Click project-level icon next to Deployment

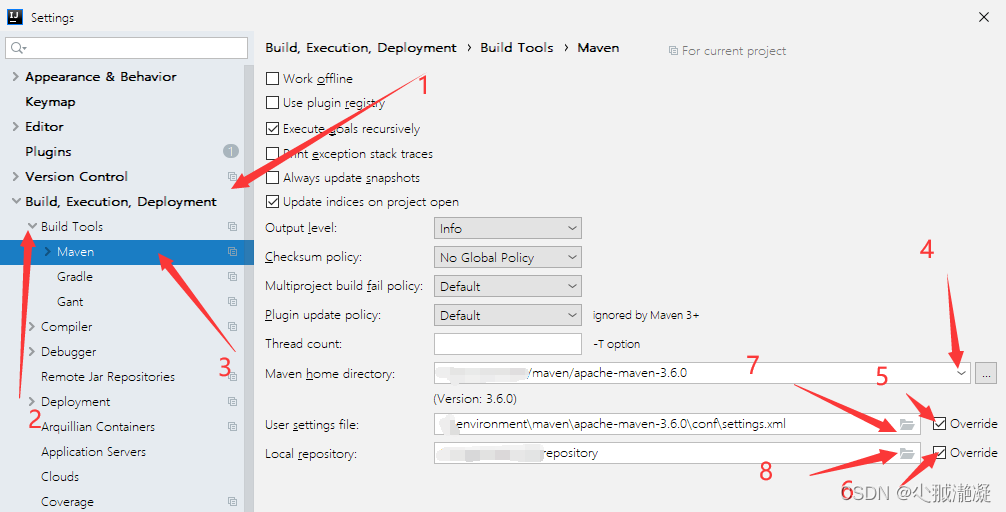[232, 402]
